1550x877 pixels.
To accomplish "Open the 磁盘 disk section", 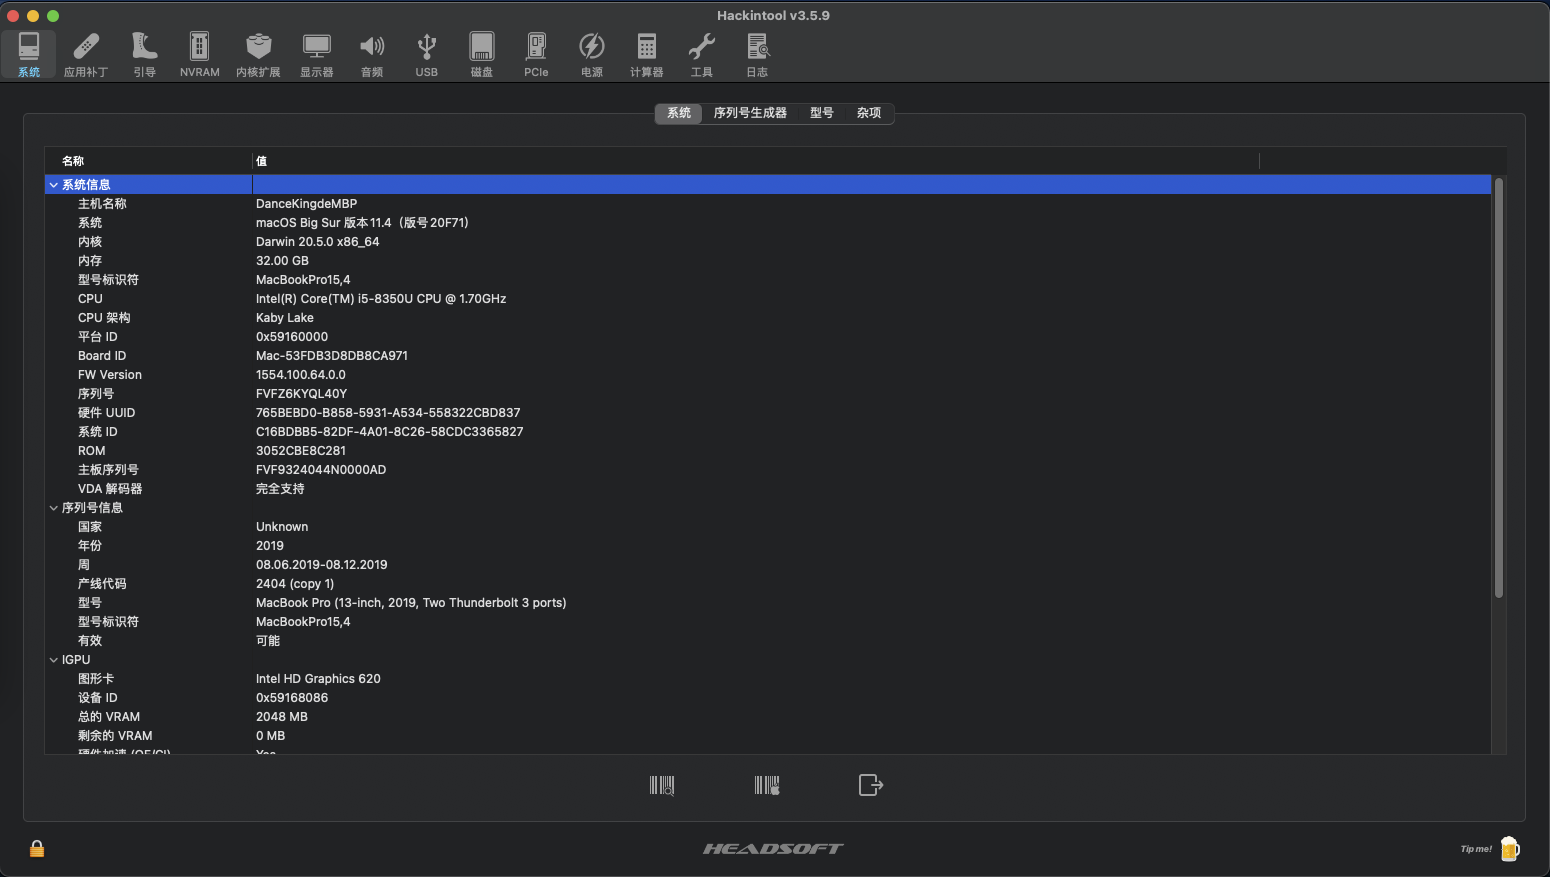I will [x=482, y=54].
